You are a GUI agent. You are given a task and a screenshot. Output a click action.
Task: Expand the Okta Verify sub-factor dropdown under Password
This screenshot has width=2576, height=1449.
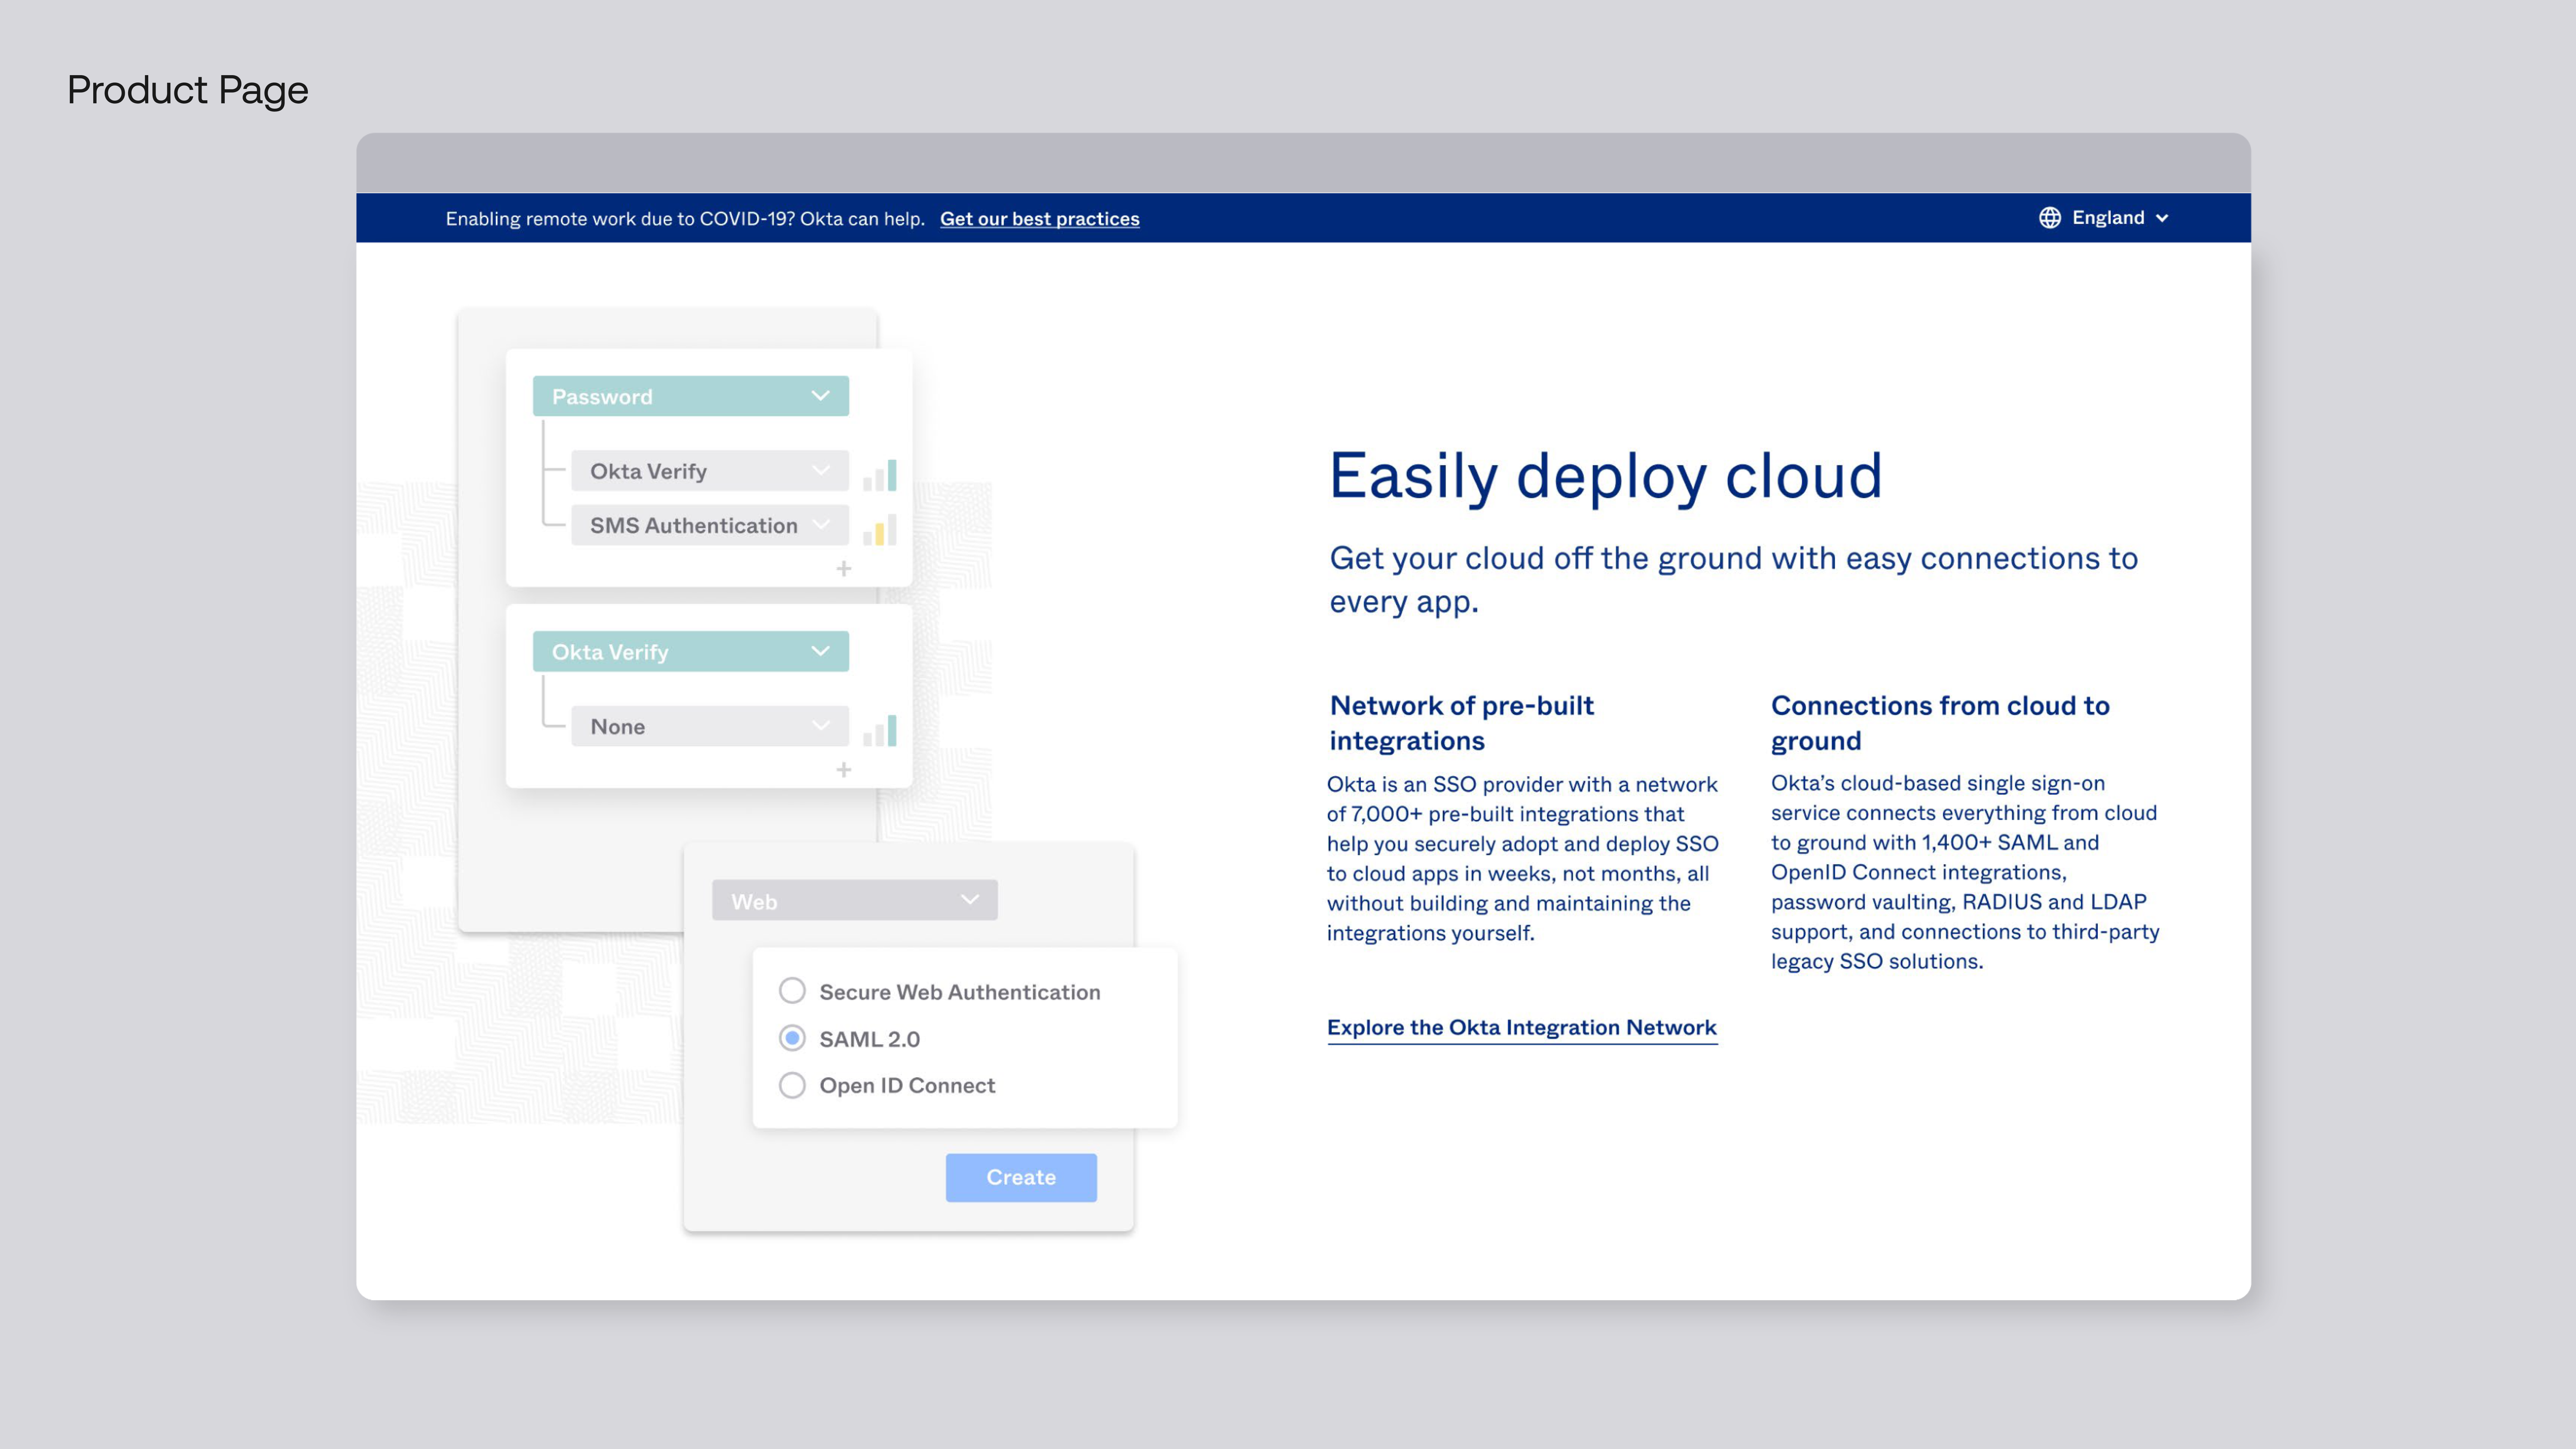tap(710, 471)
